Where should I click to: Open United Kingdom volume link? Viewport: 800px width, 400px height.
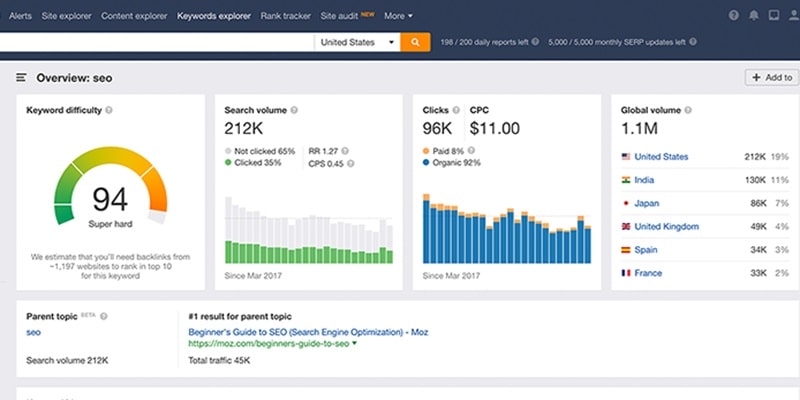pyautogui.click(x=666, y=227)
